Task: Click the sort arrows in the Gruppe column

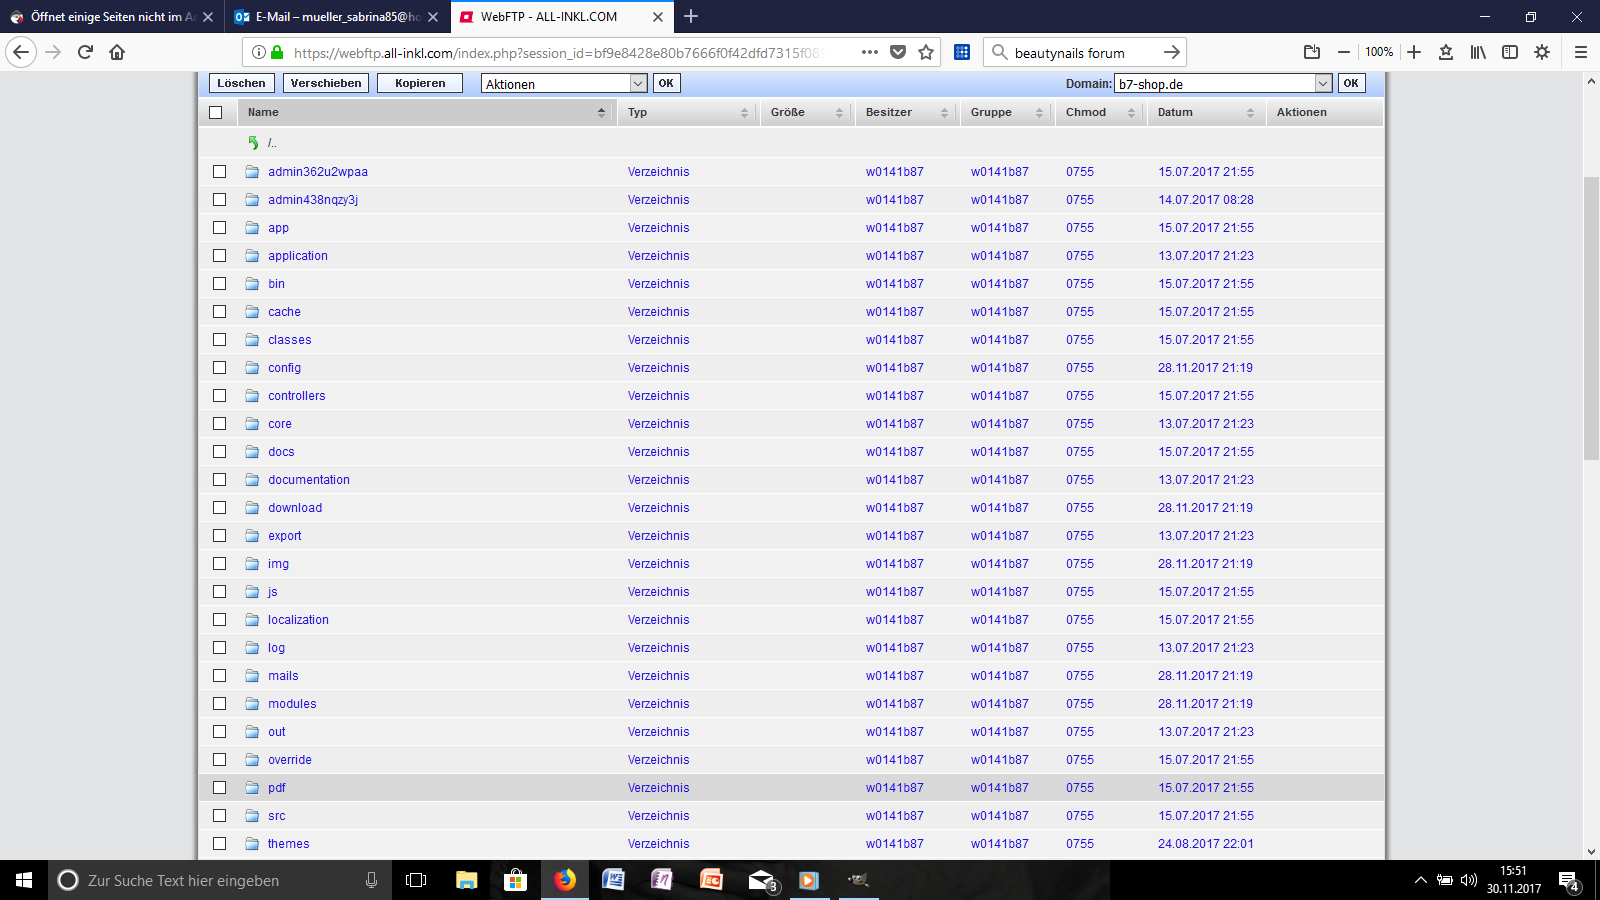Action: pos(1039,113)
